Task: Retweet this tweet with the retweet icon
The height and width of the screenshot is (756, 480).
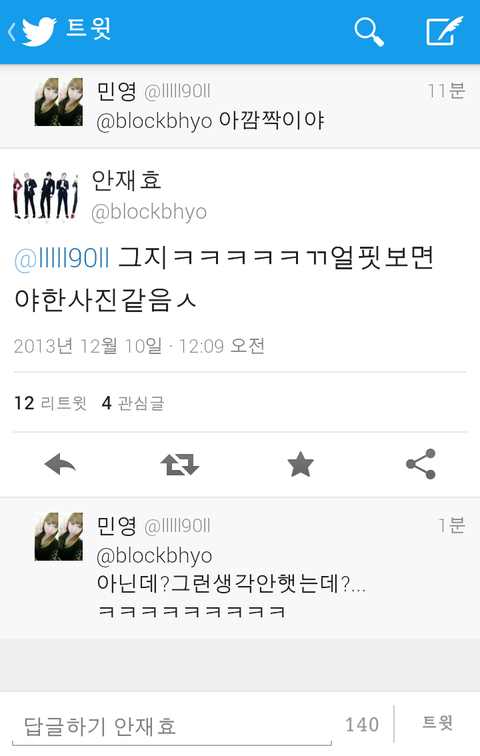Action: coord(180,464)
